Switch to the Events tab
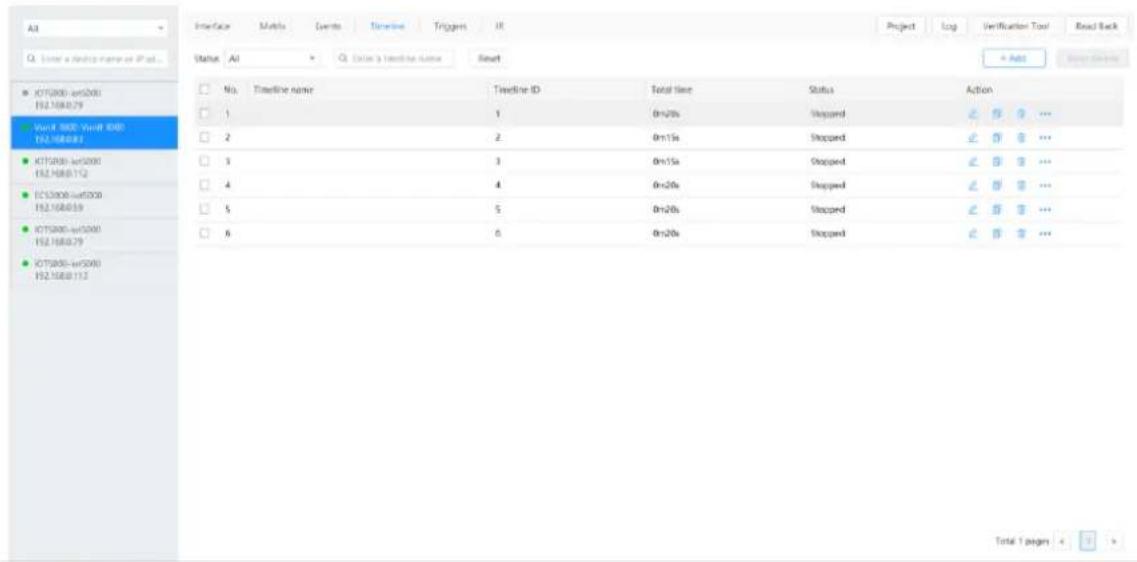This screenshot has width=1137, height=562. [328, 27]
